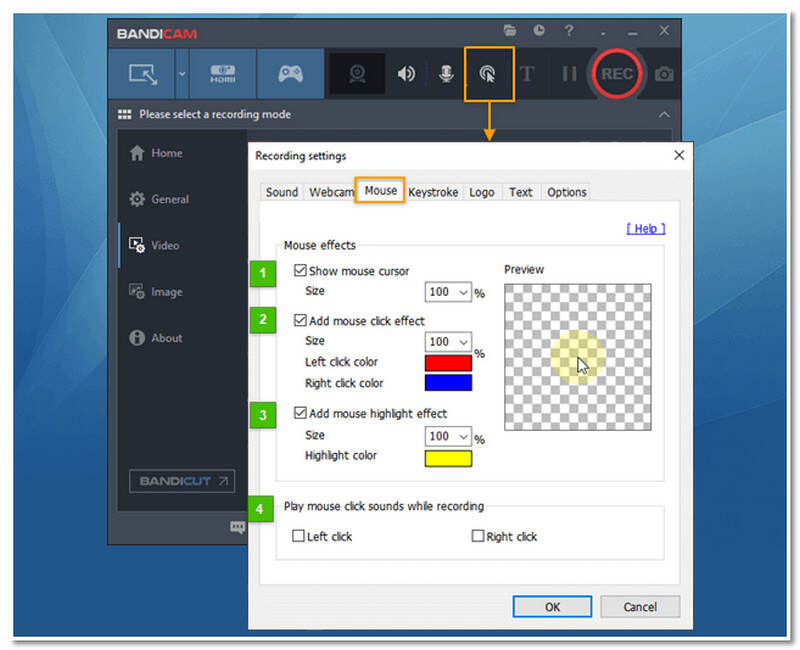Take a screenshot with camera icon

664,74
